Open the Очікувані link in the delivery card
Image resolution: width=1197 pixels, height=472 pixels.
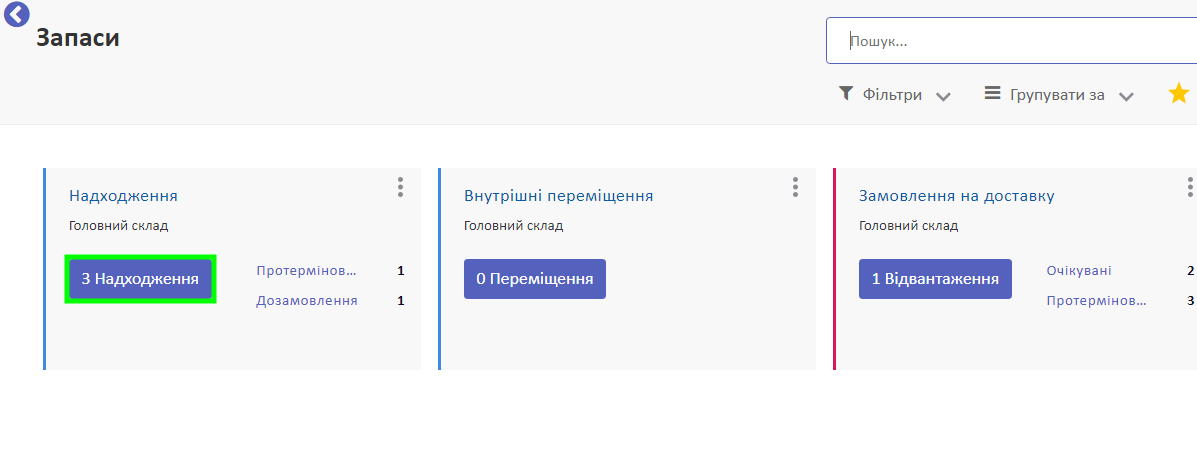[1078, 271]
